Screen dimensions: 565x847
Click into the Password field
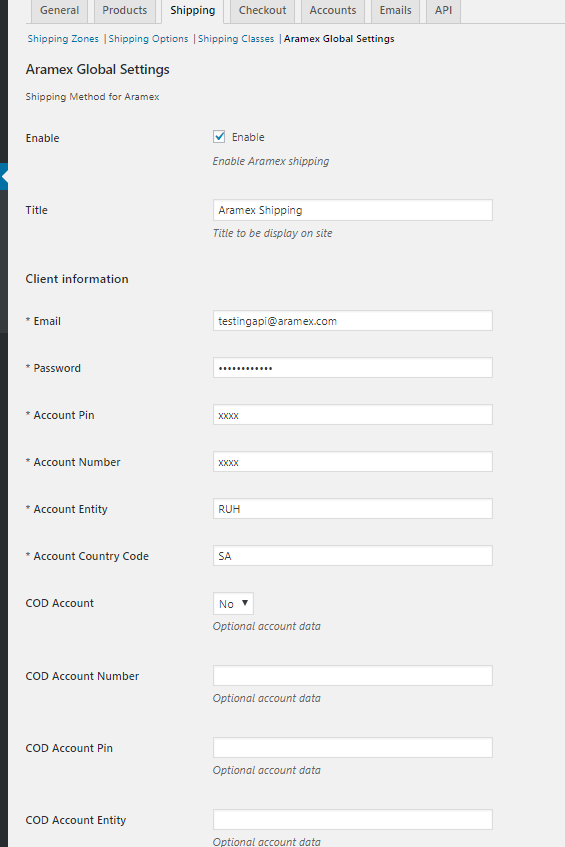353,368
